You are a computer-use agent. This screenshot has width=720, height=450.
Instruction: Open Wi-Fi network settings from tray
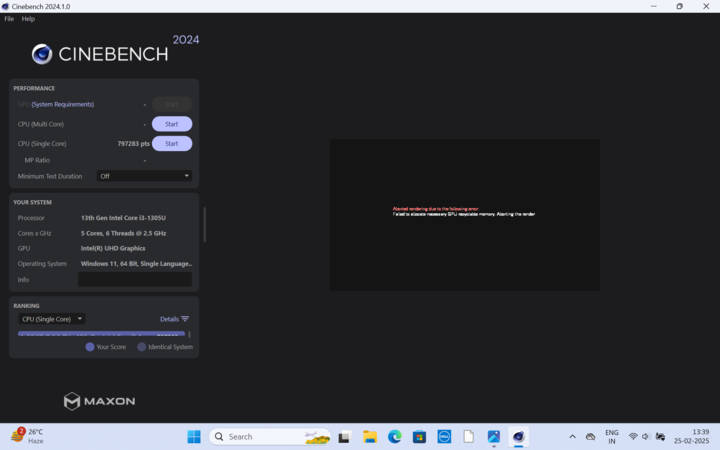[x=633, y=436]
